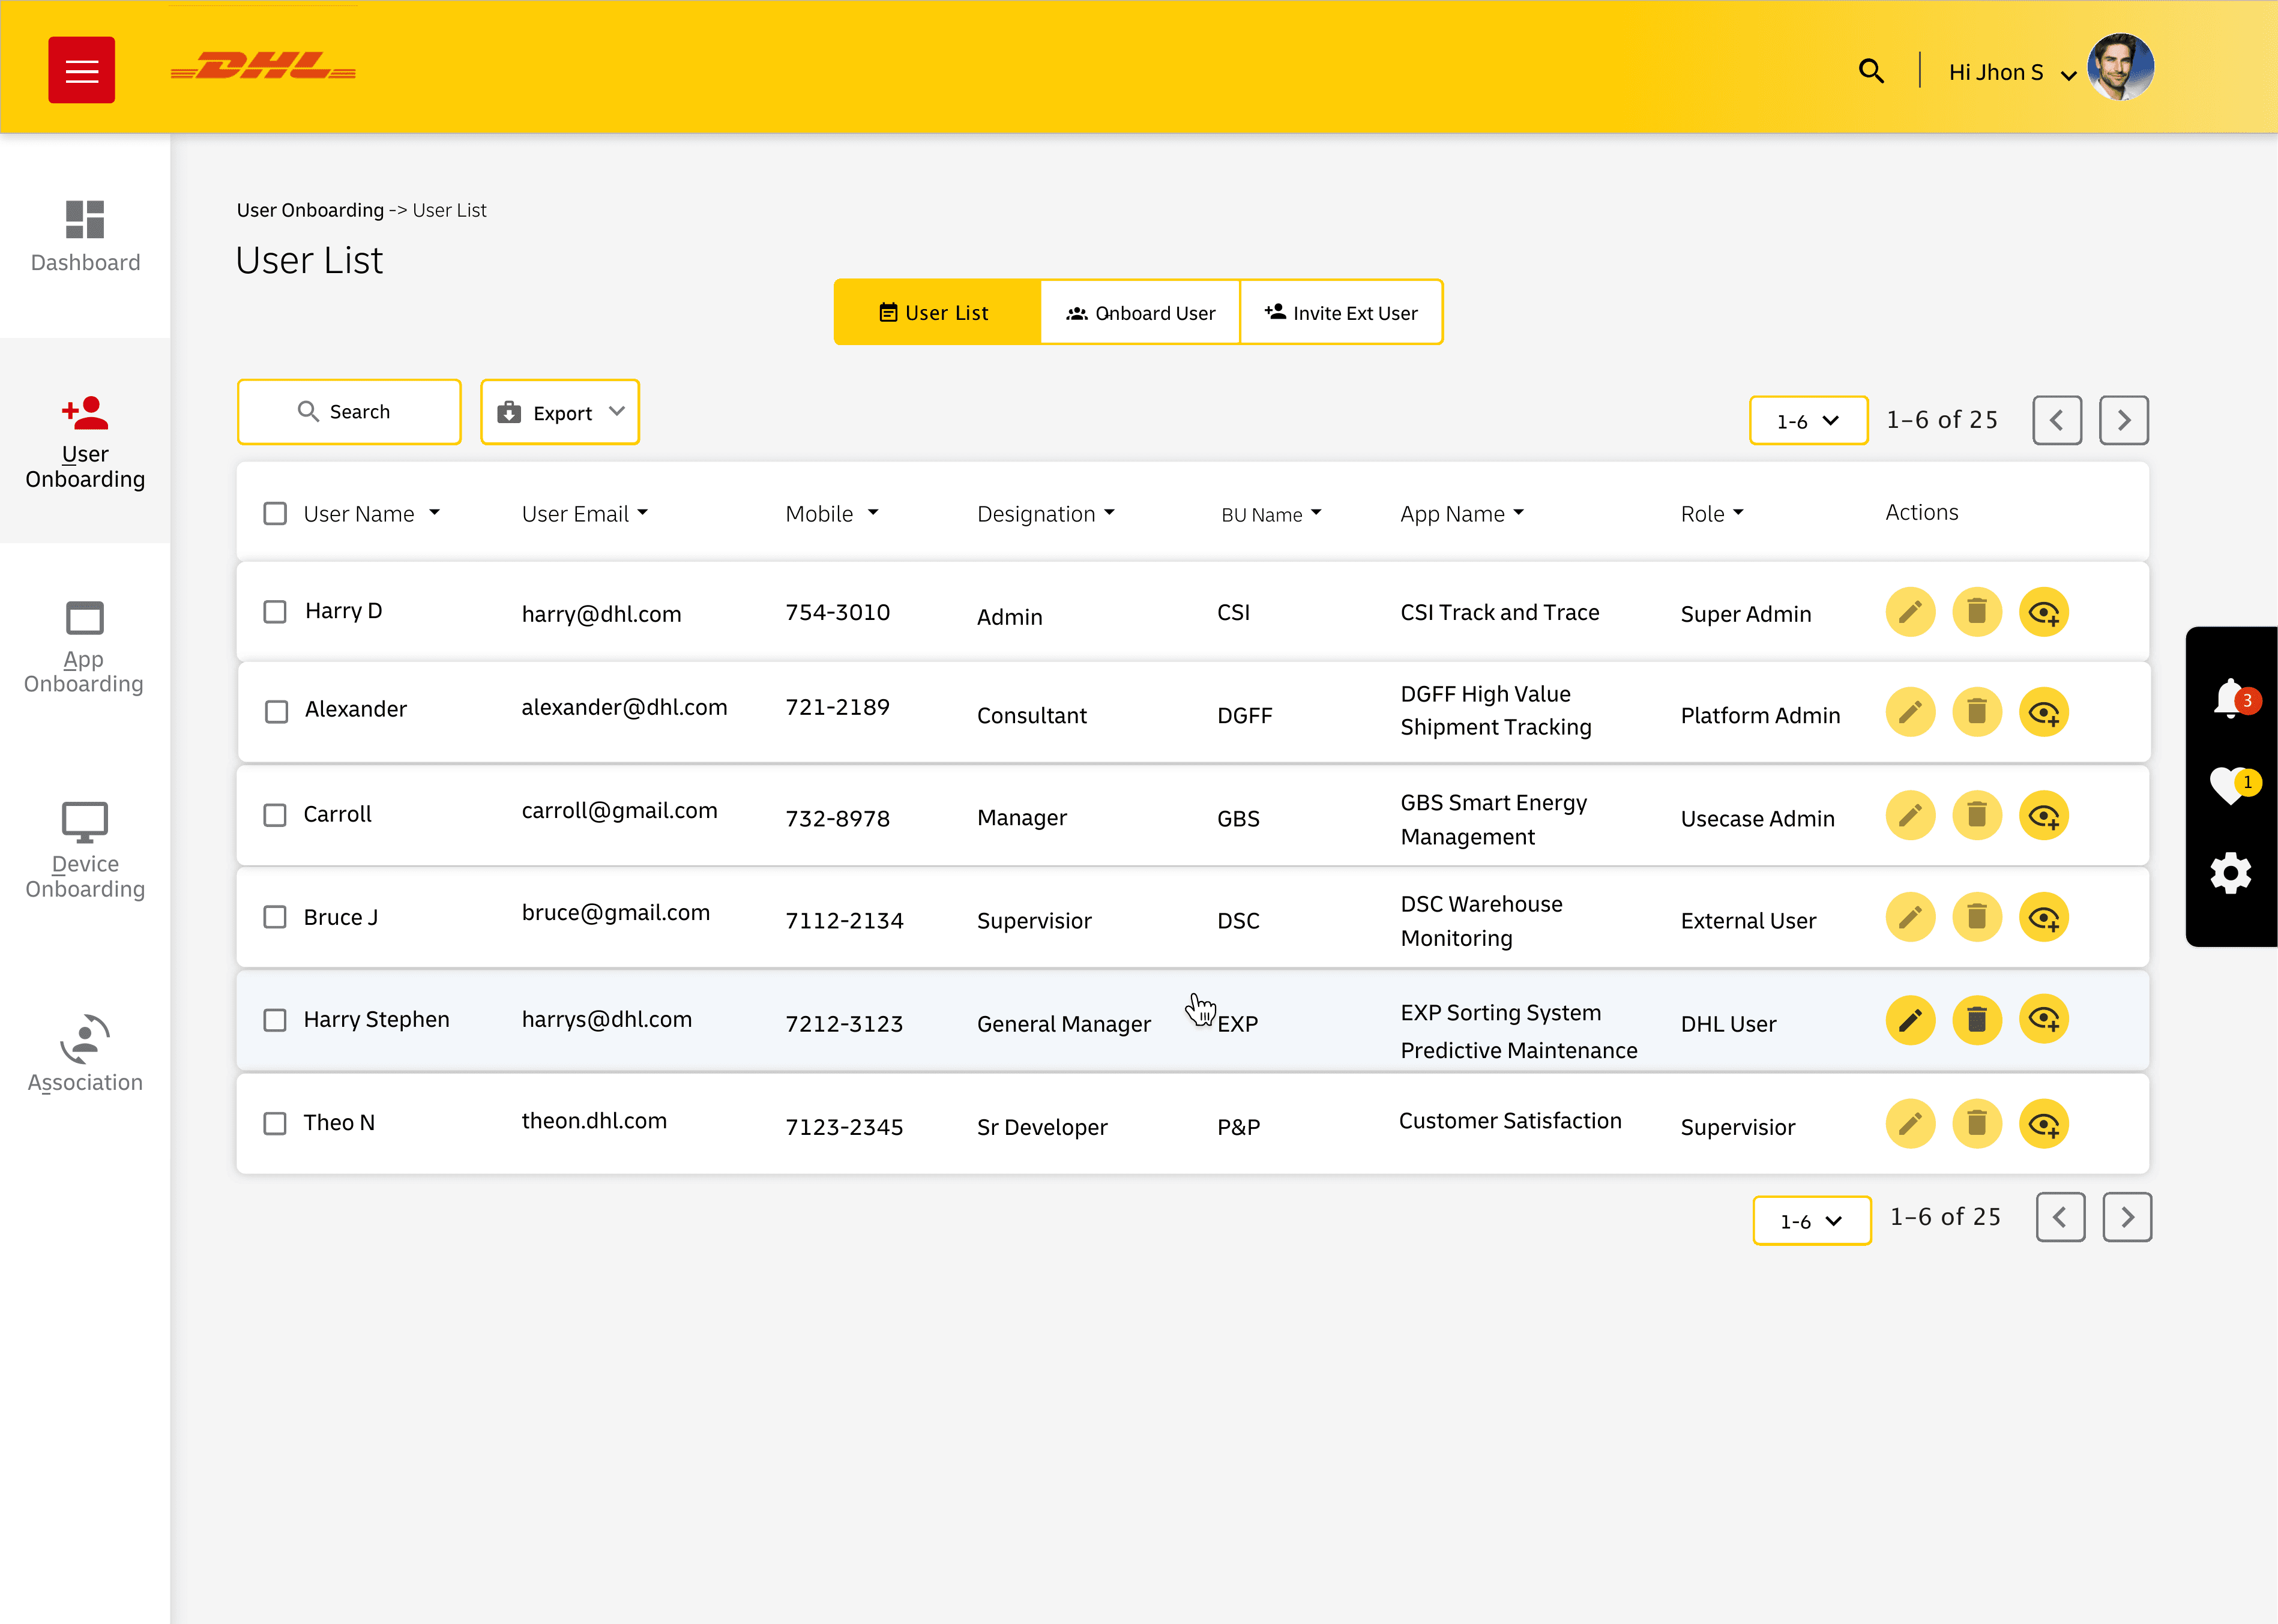Open the notifications bell icon

click(2231, 698)
